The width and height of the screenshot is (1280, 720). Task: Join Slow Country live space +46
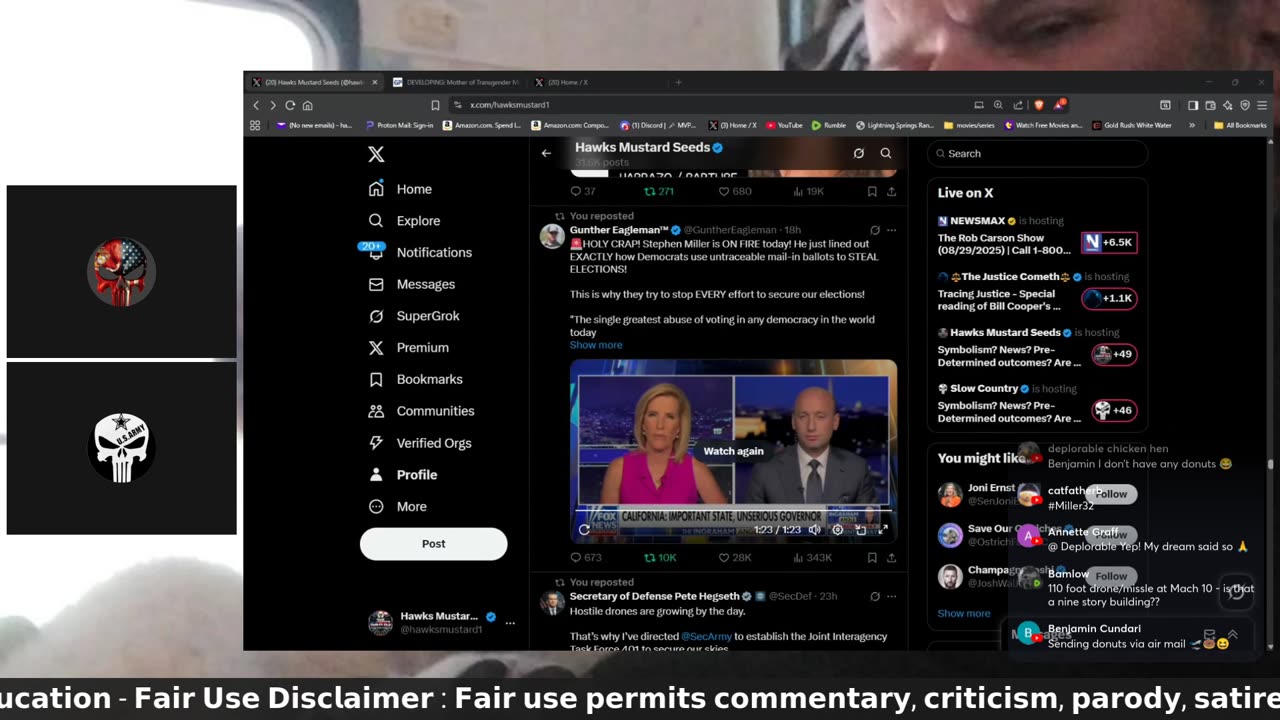click(x=1113, y=410)
